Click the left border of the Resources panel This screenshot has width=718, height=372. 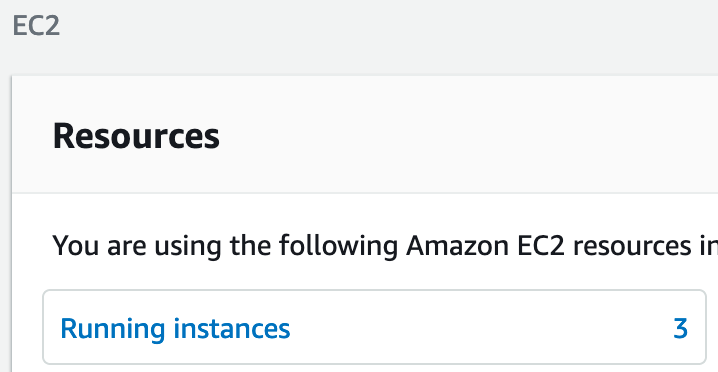12,224
